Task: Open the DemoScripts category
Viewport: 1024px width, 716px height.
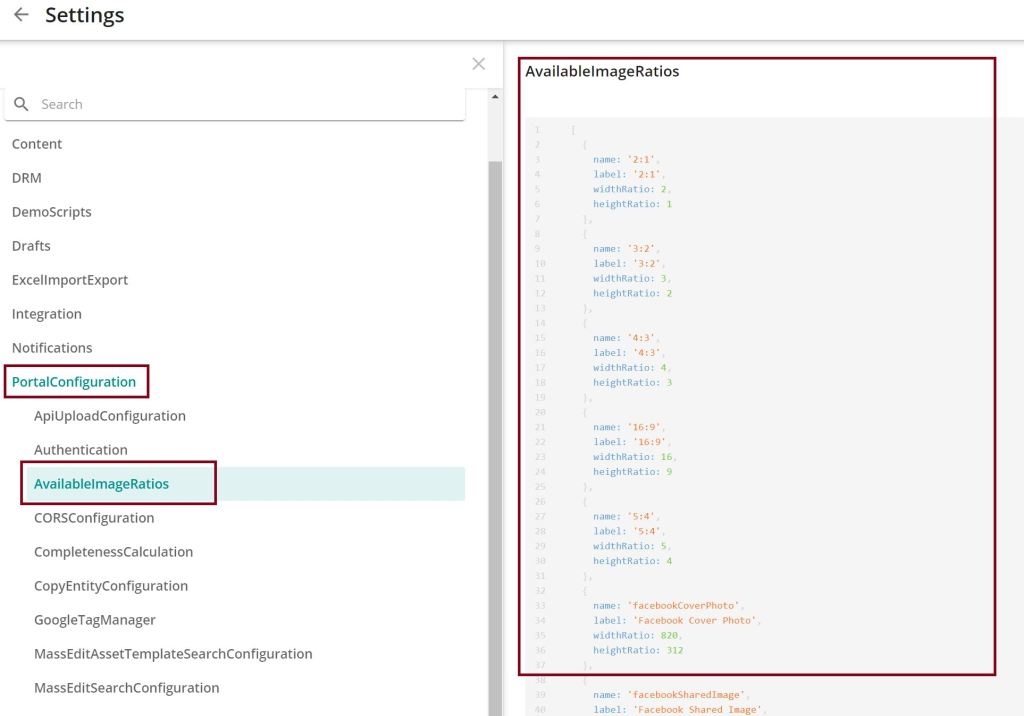Action: 52,212
